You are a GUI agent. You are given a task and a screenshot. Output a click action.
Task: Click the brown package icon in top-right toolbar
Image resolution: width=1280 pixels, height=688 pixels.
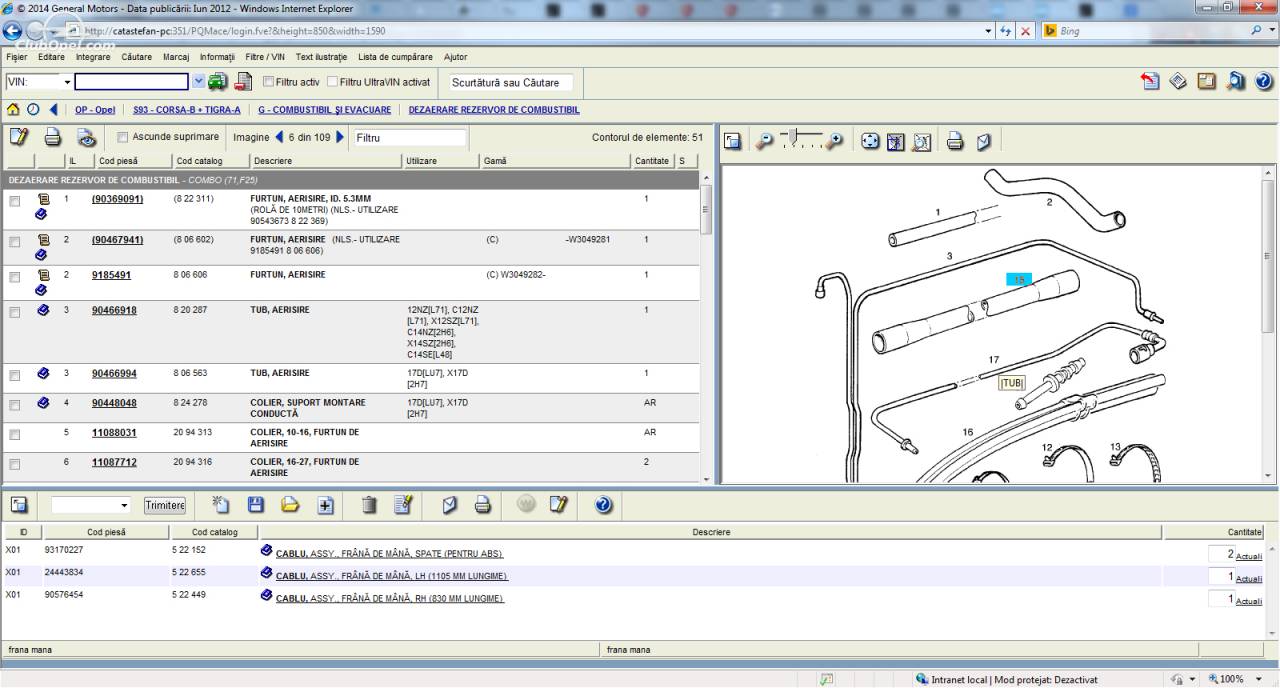point(1207,81)
